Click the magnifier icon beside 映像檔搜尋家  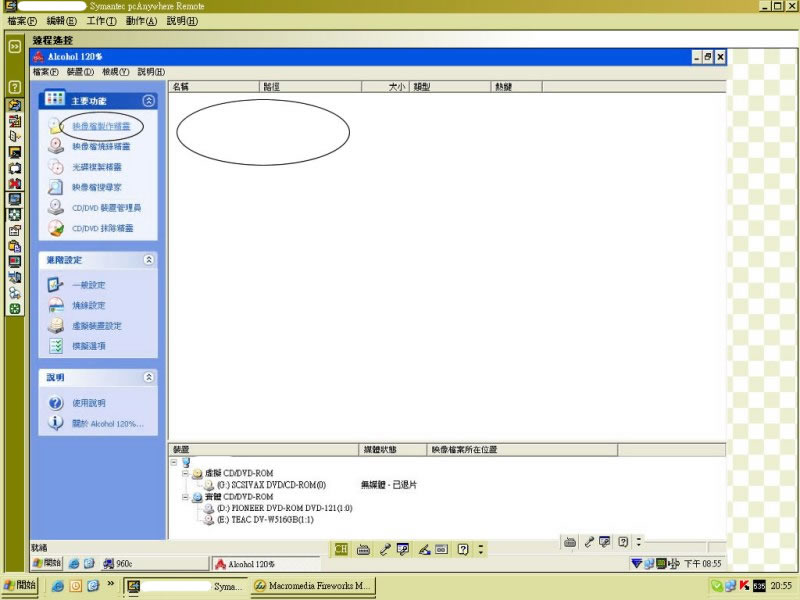[56, 187]
